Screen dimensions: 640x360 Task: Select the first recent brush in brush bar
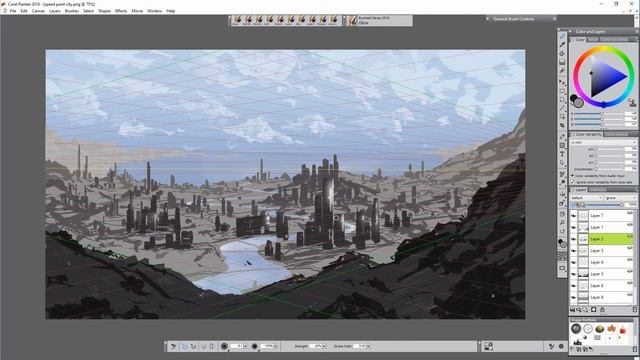click(237, 20)
